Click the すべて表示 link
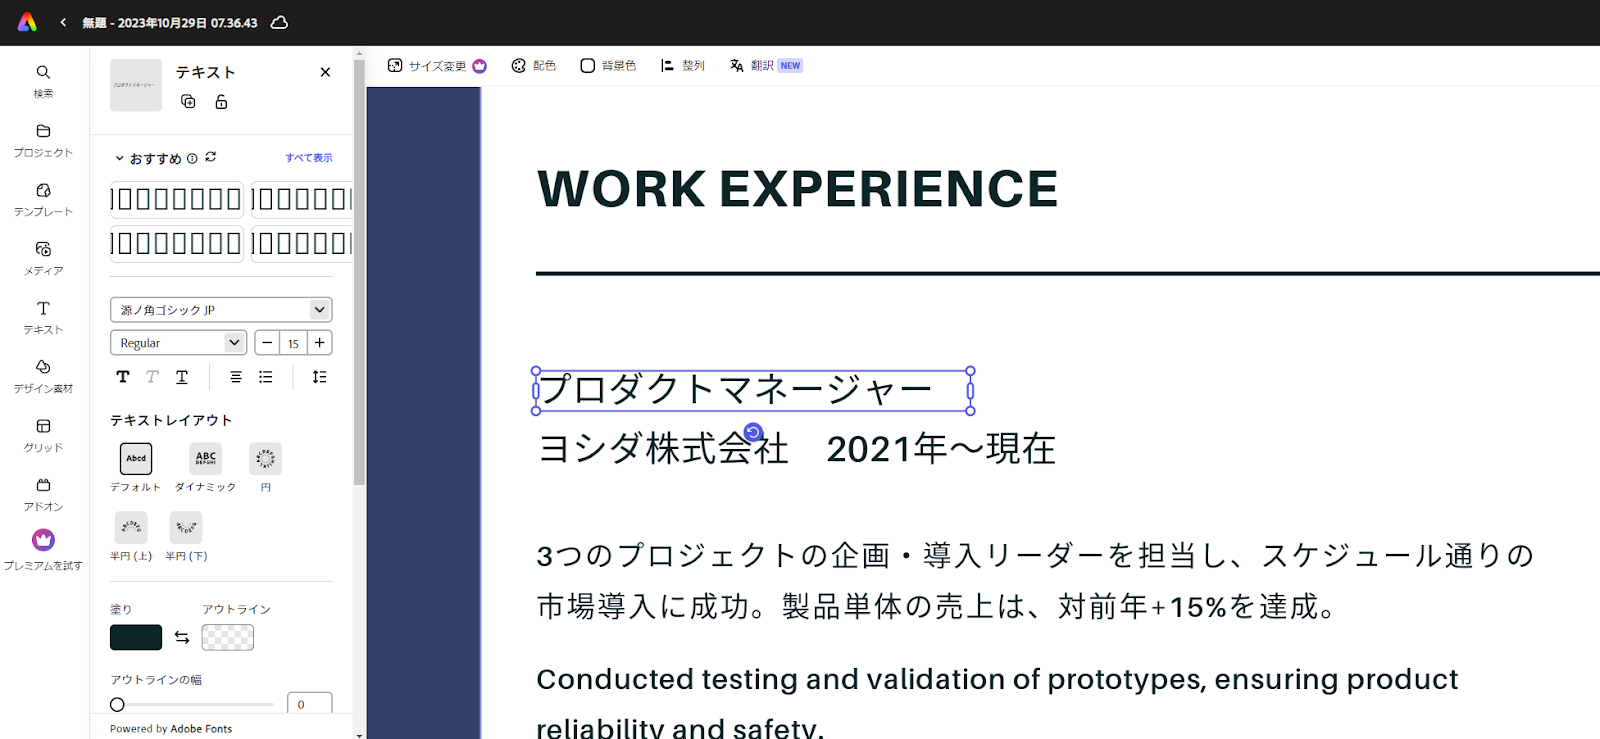This screenshot has width=1600, height=739. click(x=309, y=158)
